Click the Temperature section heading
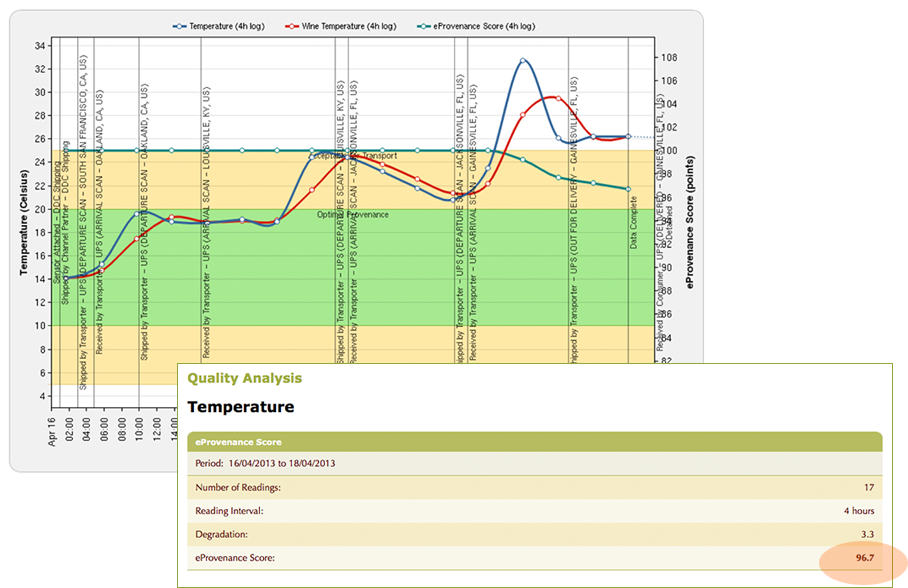908x588 pixels. coord(240,407)
